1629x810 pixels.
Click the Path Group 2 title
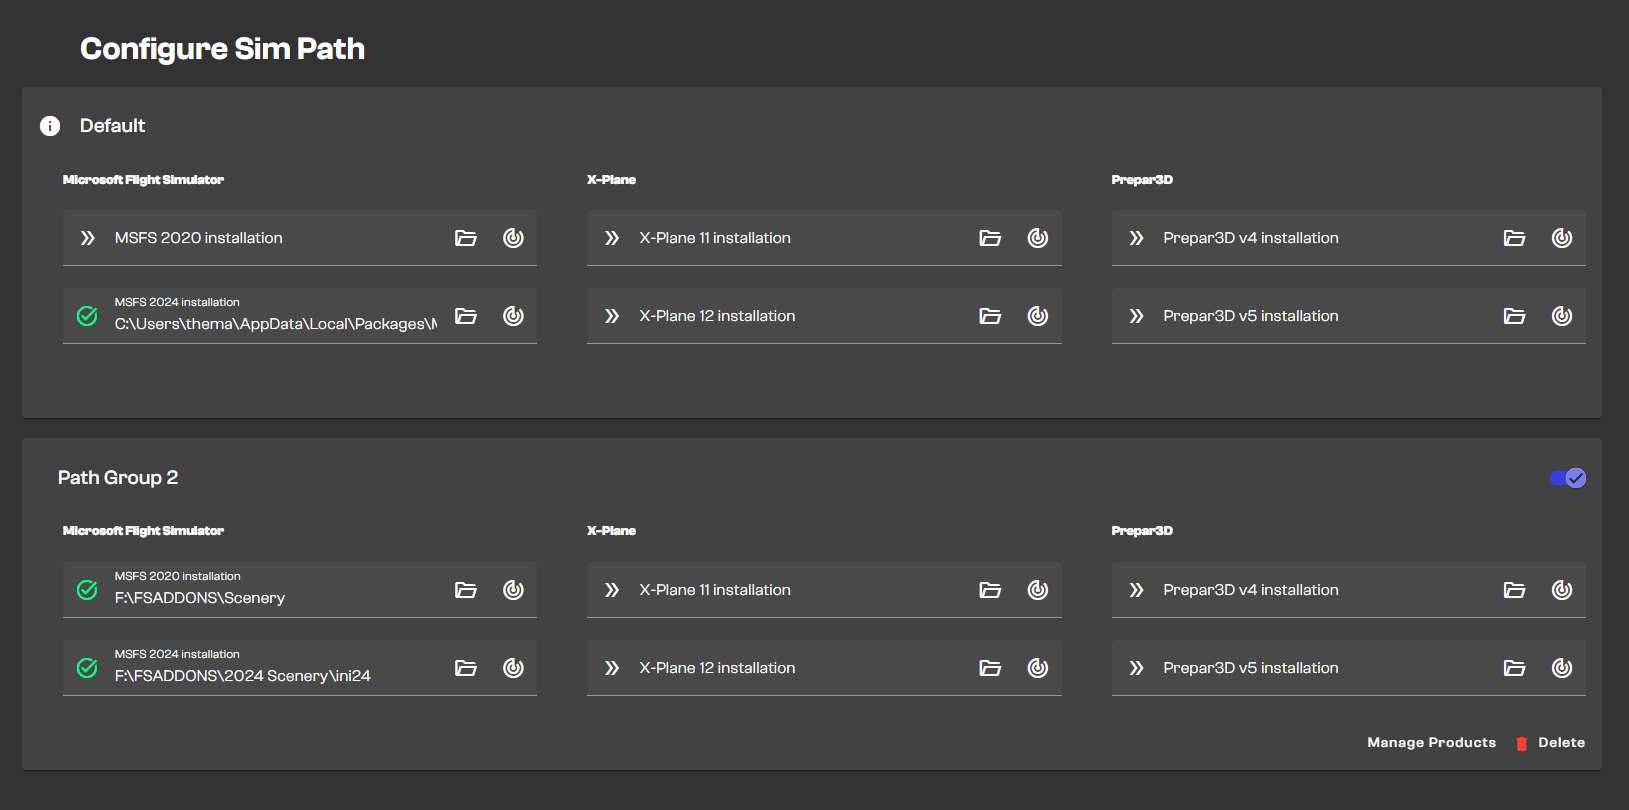tap(118, 478)
